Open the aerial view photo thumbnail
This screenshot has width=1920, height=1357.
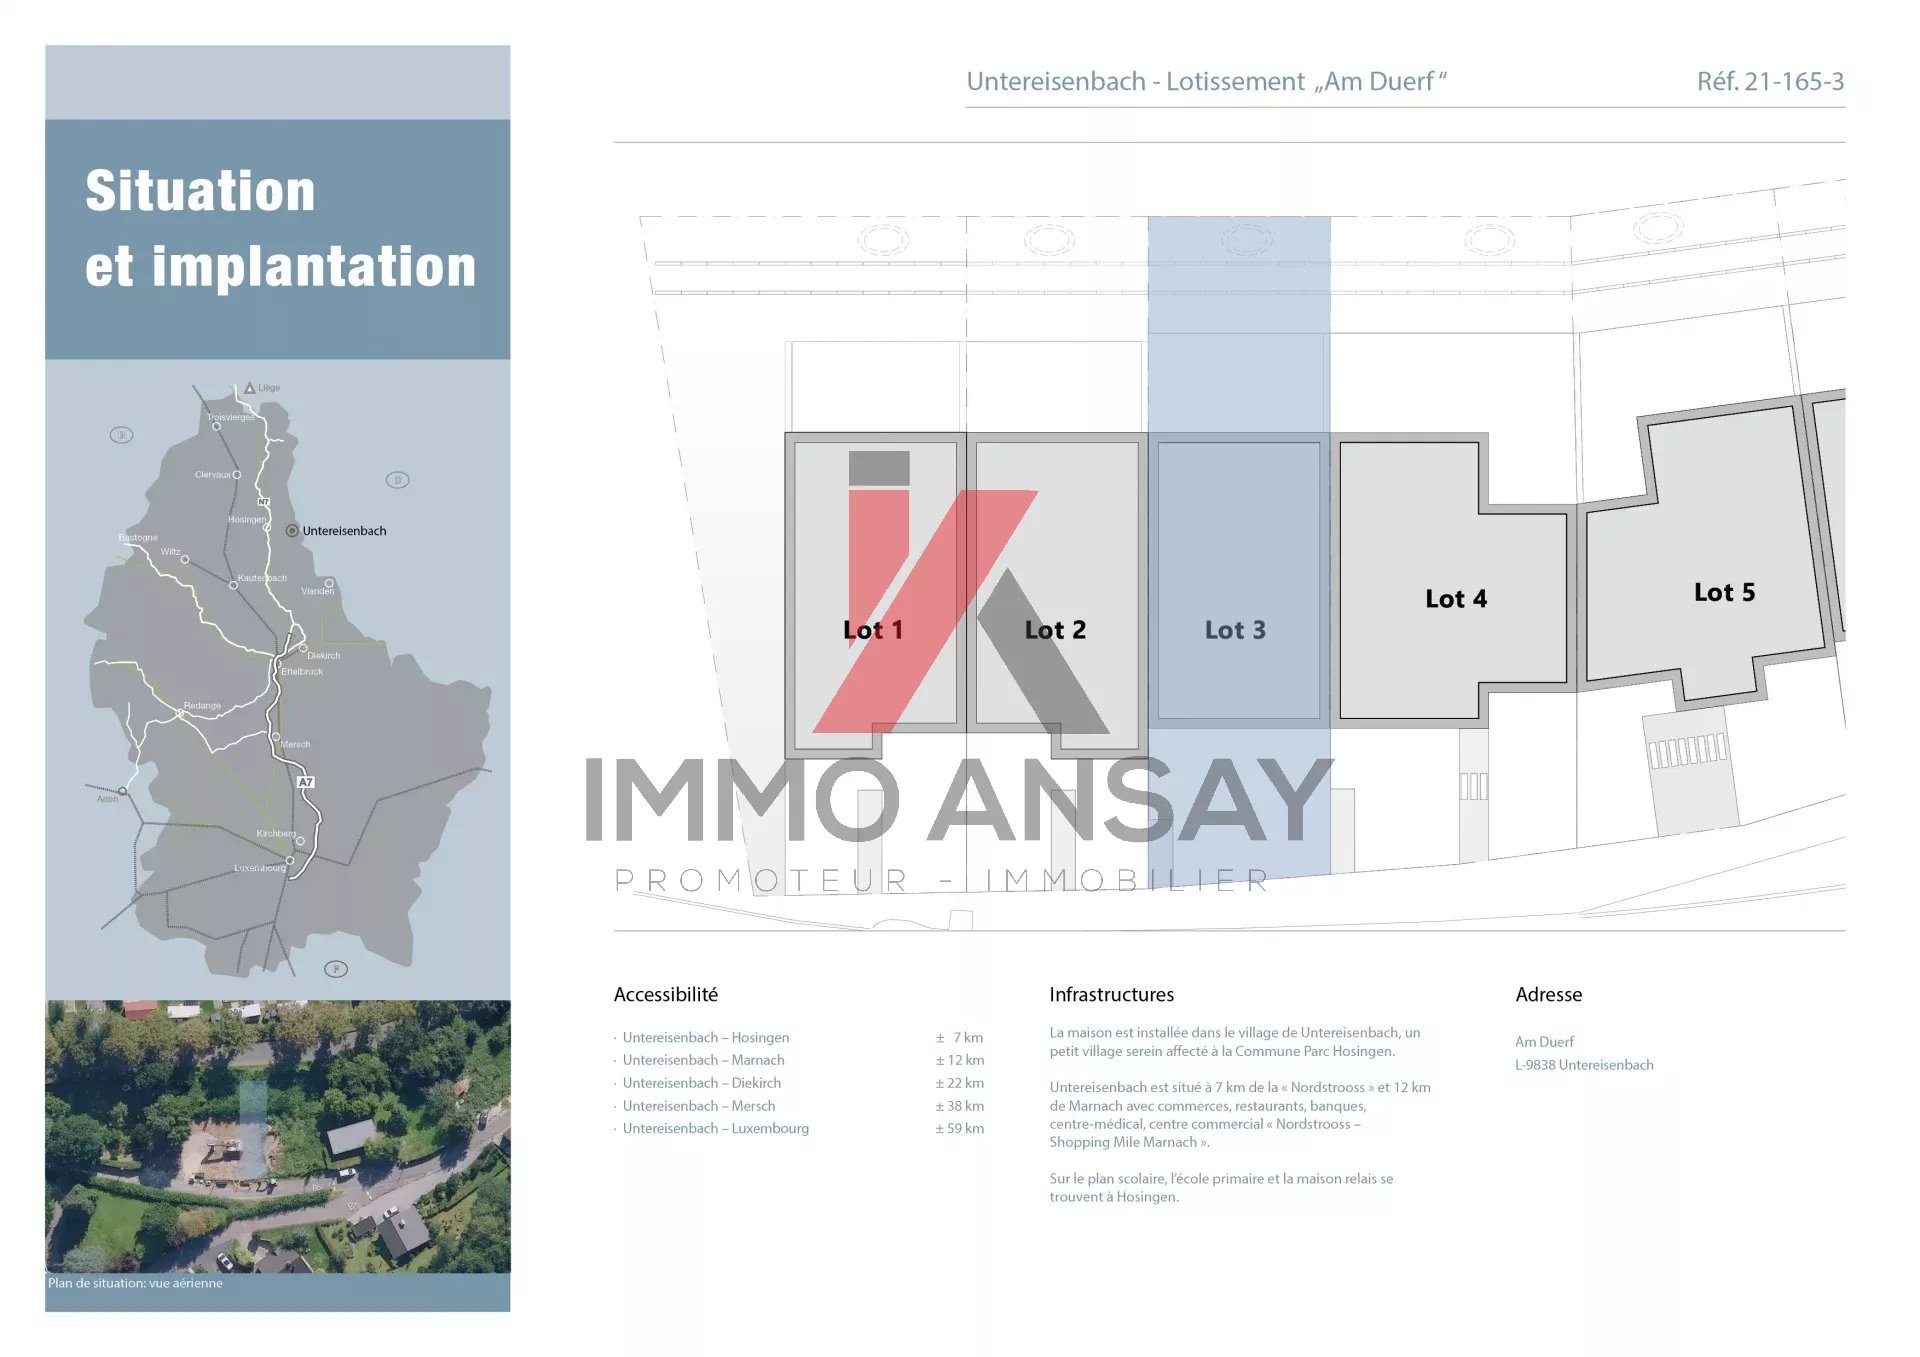click(x=277, y=1135)
